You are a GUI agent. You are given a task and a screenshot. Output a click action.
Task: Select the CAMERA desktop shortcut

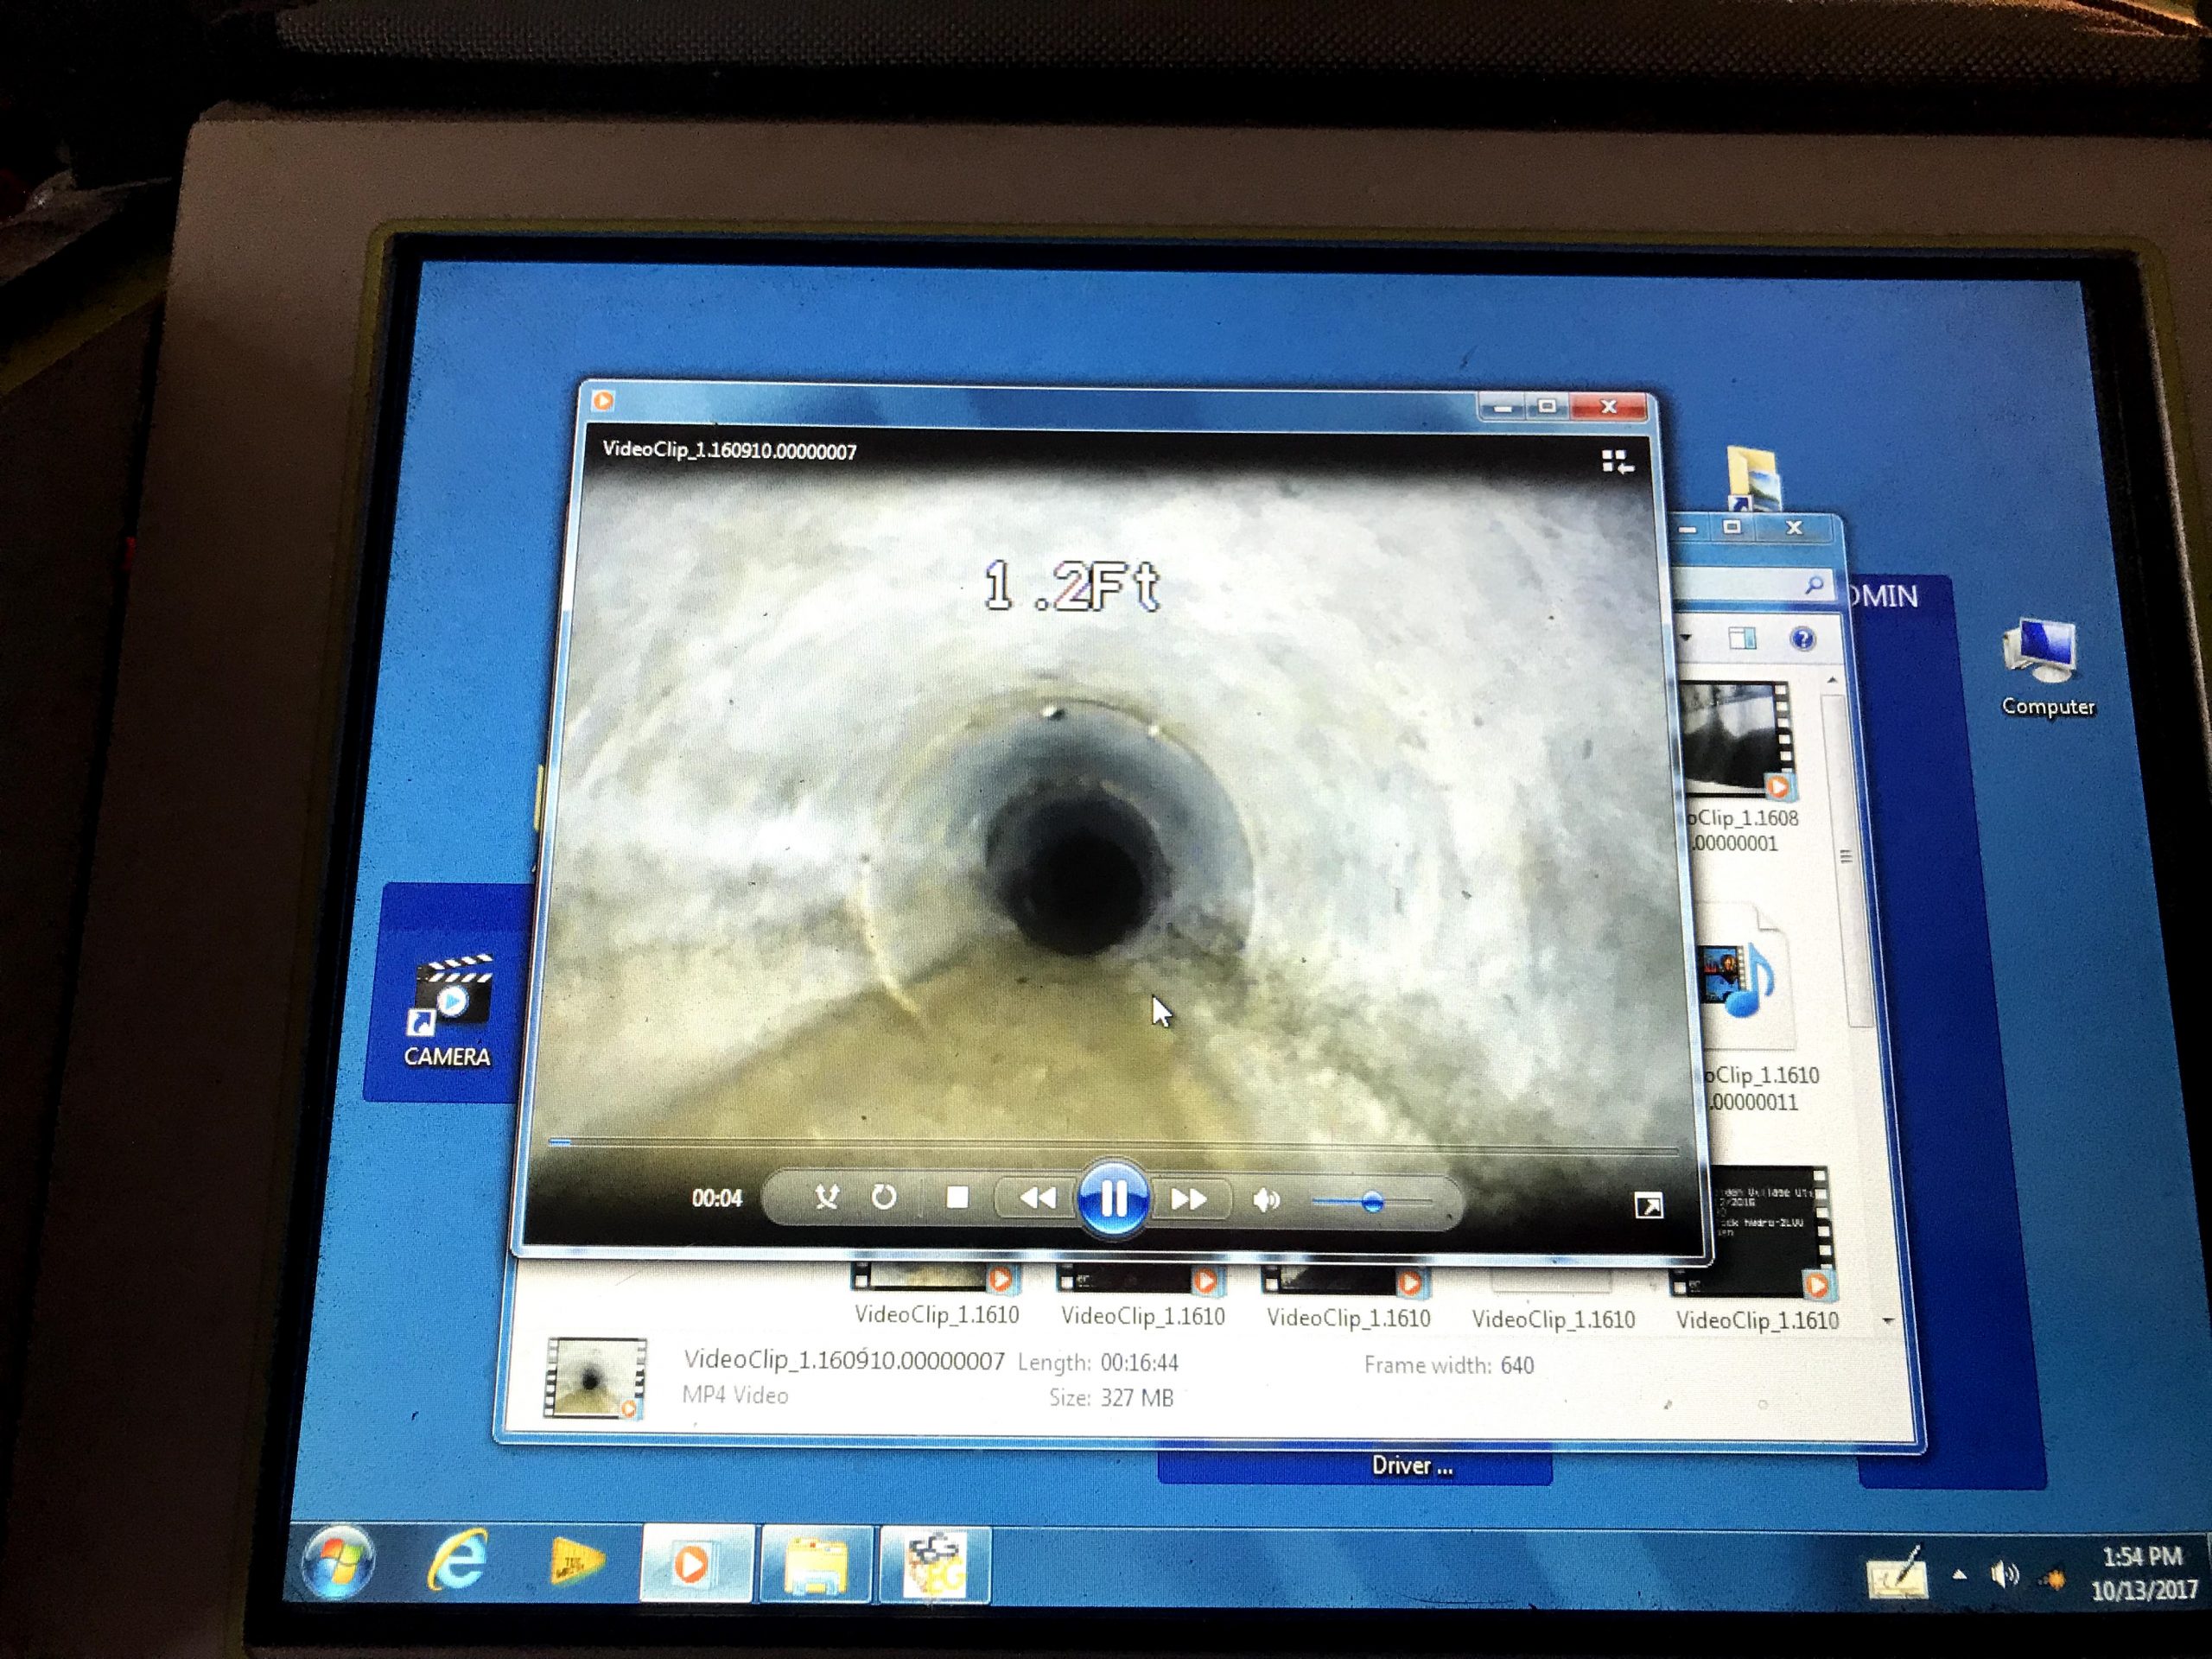pos(447,1010)
